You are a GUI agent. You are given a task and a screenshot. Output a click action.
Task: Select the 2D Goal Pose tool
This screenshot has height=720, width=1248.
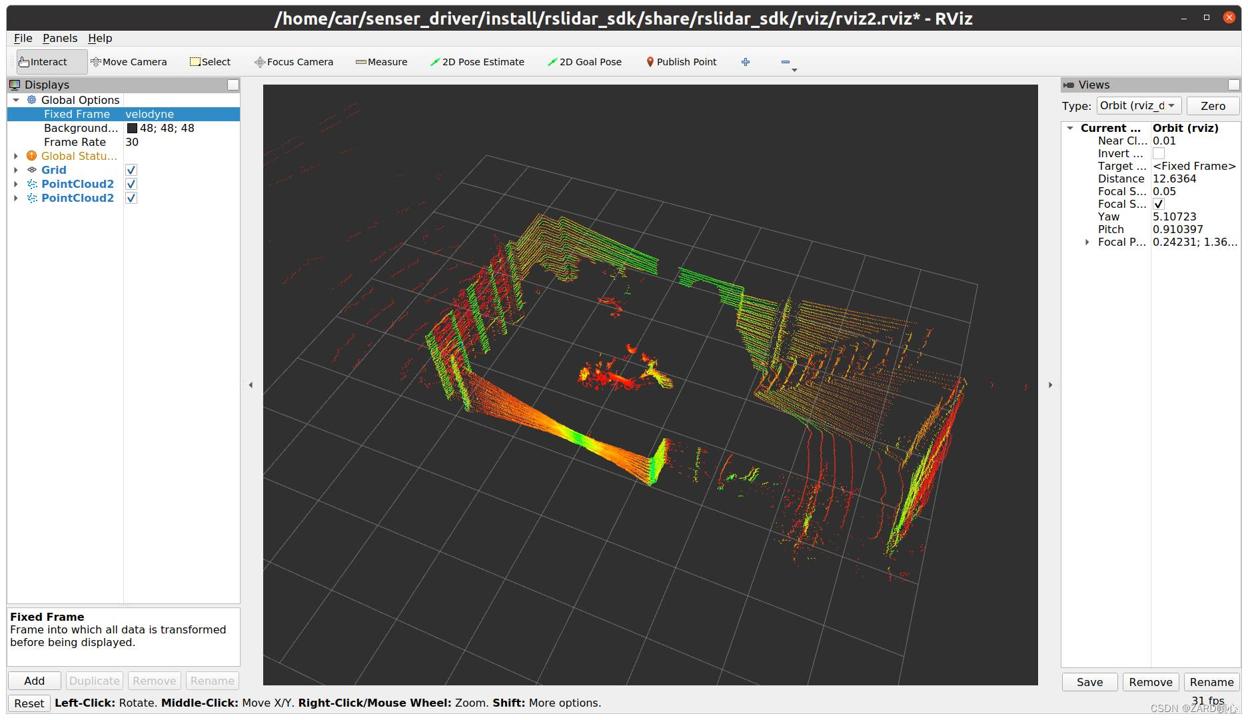584,62
